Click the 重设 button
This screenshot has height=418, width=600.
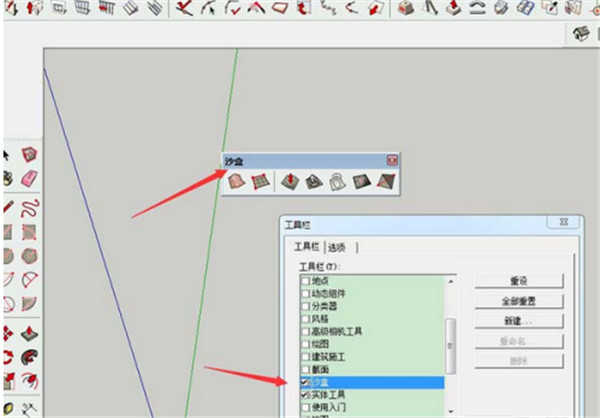[x=518, y=281]
